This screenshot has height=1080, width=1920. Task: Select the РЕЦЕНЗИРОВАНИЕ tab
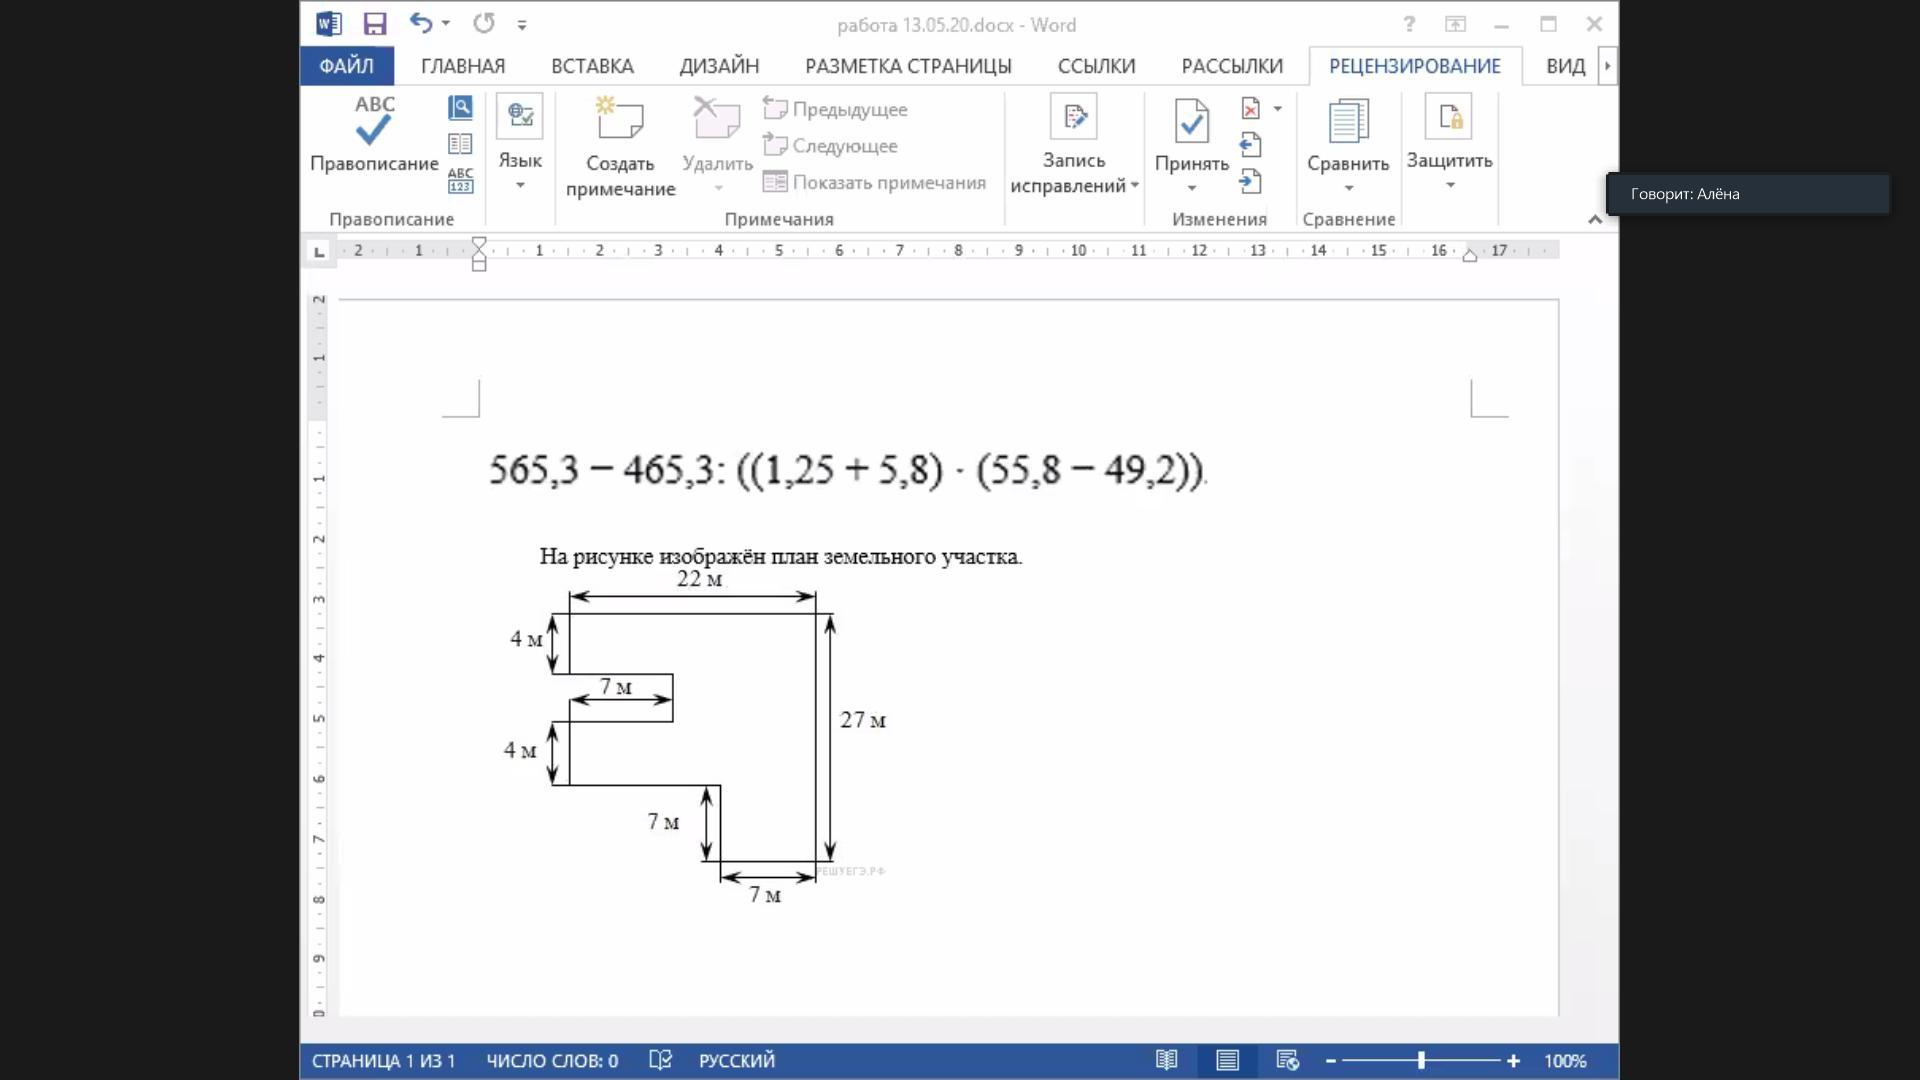coord(1415,66)
